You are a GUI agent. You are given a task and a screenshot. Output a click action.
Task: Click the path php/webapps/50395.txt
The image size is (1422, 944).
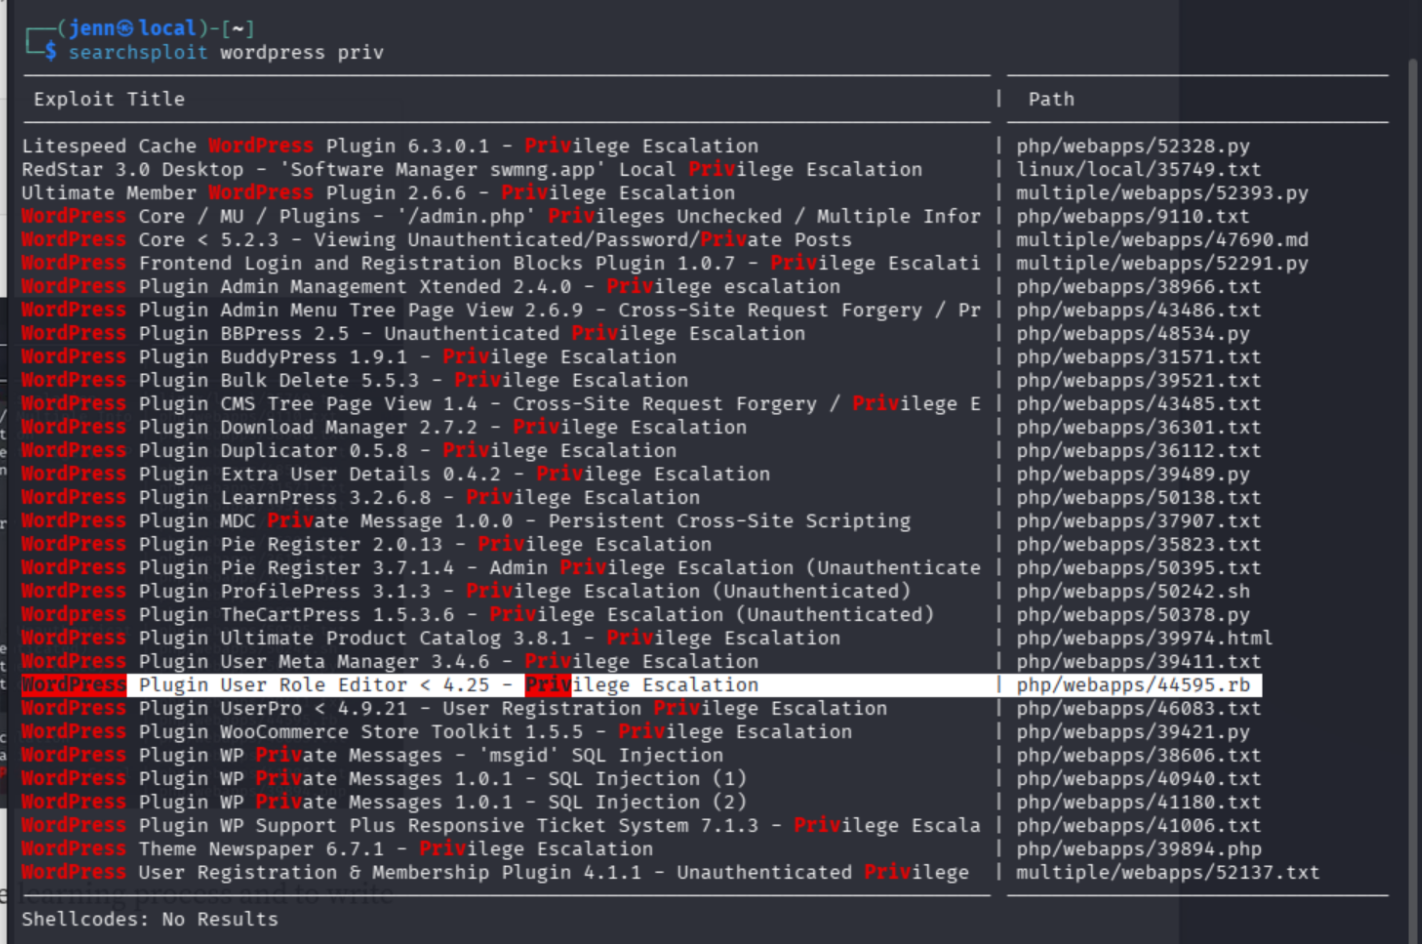click(1139, 568)
